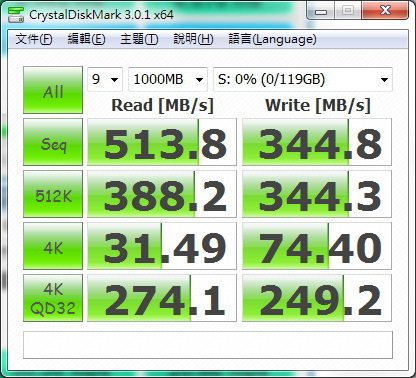
Task: Start the 512K test
Action: pos(53,194)
